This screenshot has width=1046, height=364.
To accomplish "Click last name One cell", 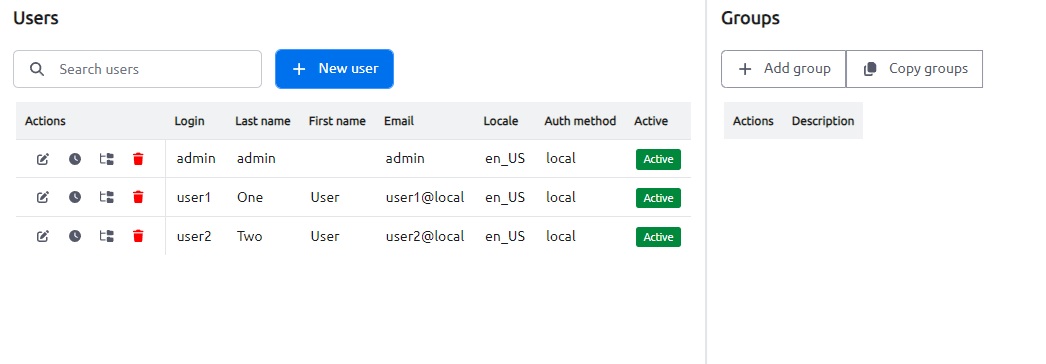I will 250,197.
